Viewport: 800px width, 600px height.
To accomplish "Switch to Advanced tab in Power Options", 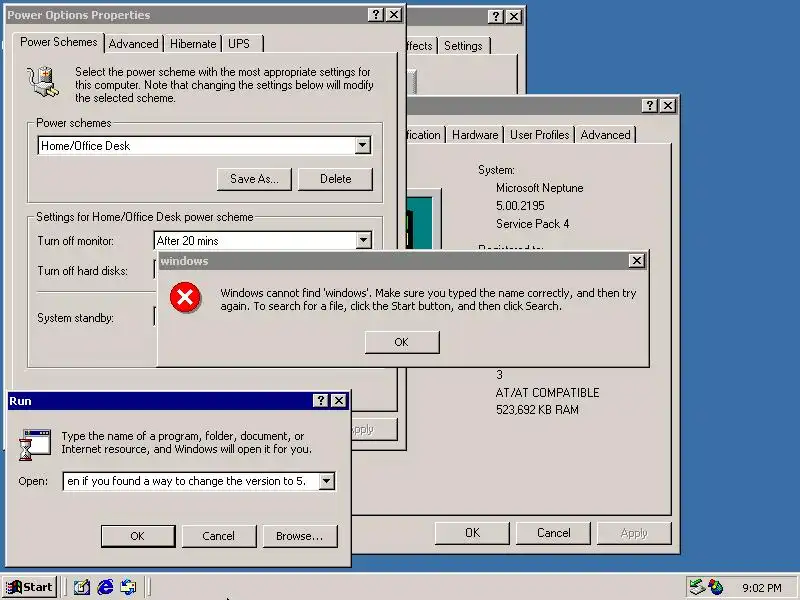I will [134, 44].
